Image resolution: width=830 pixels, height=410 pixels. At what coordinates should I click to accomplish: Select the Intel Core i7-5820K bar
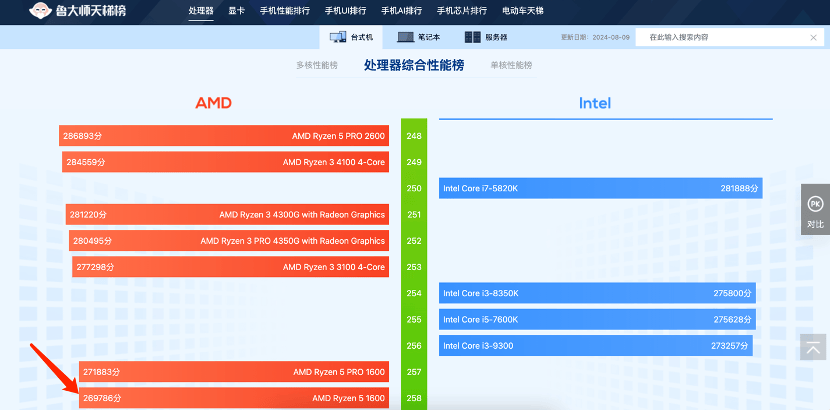pyautogui.click(x=600, y=188)
